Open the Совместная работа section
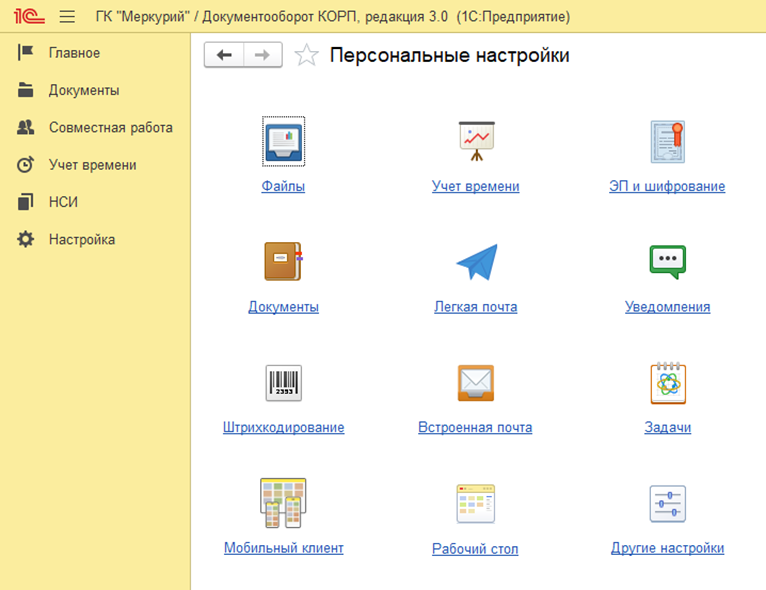Viewport: 766px width, 590px height. (111, 127)
